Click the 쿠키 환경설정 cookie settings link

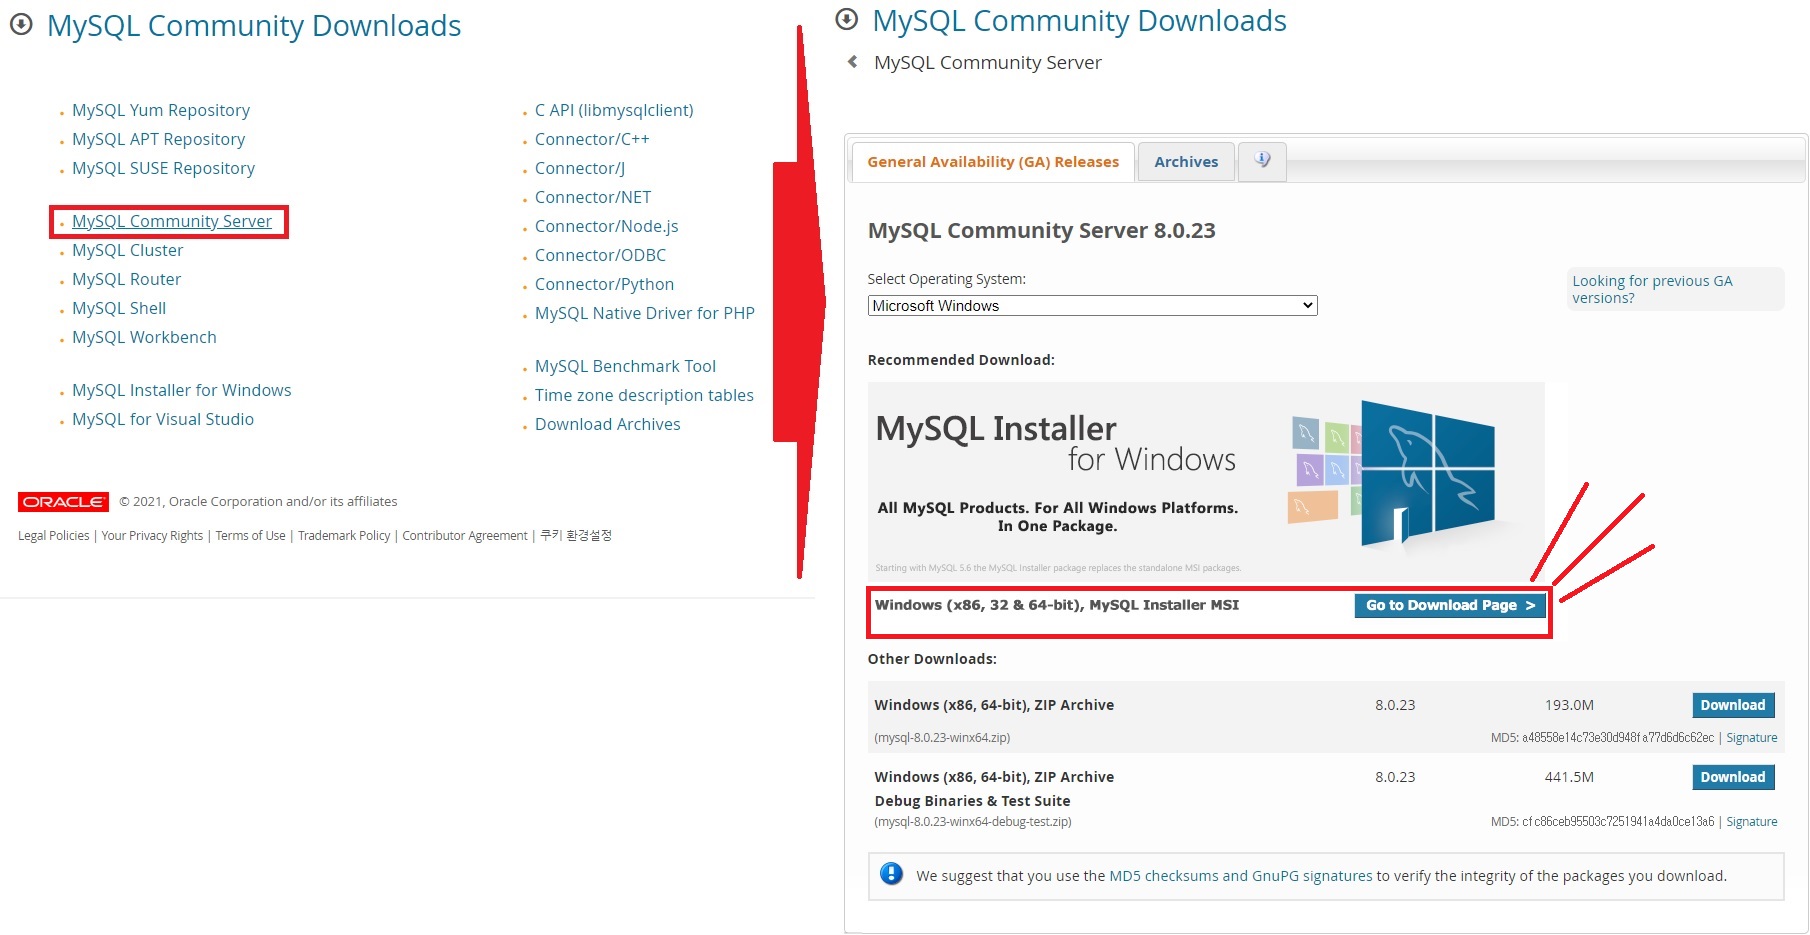pos(576,536)
